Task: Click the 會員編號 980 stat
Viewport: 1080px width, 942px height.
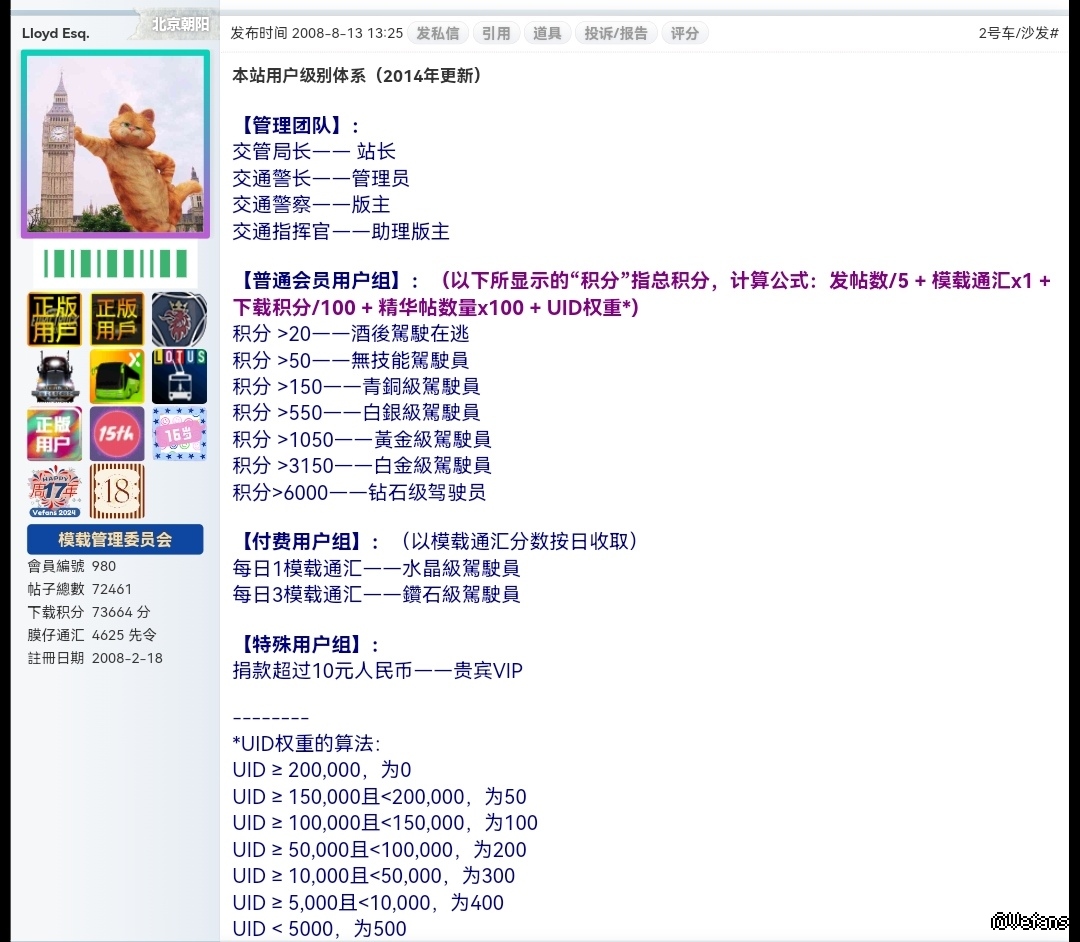Action: click(72, 566)
